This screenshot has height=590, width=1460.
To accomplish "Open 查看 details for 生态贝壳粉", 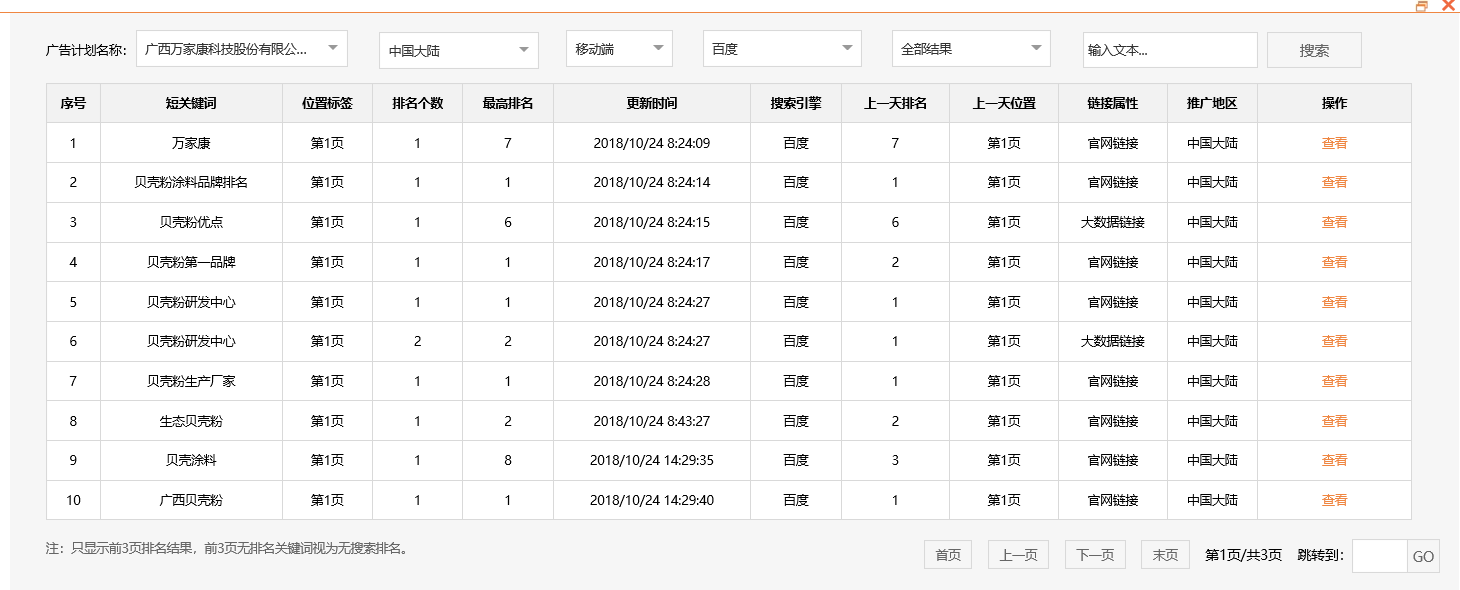I will tap(1334, 421).
